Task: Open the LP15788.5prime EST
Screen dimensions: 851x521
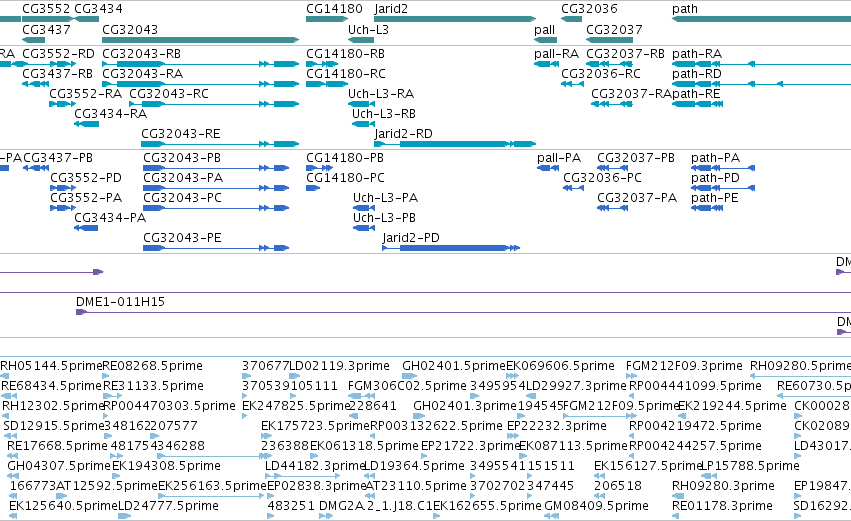Action: pos(751,466)
